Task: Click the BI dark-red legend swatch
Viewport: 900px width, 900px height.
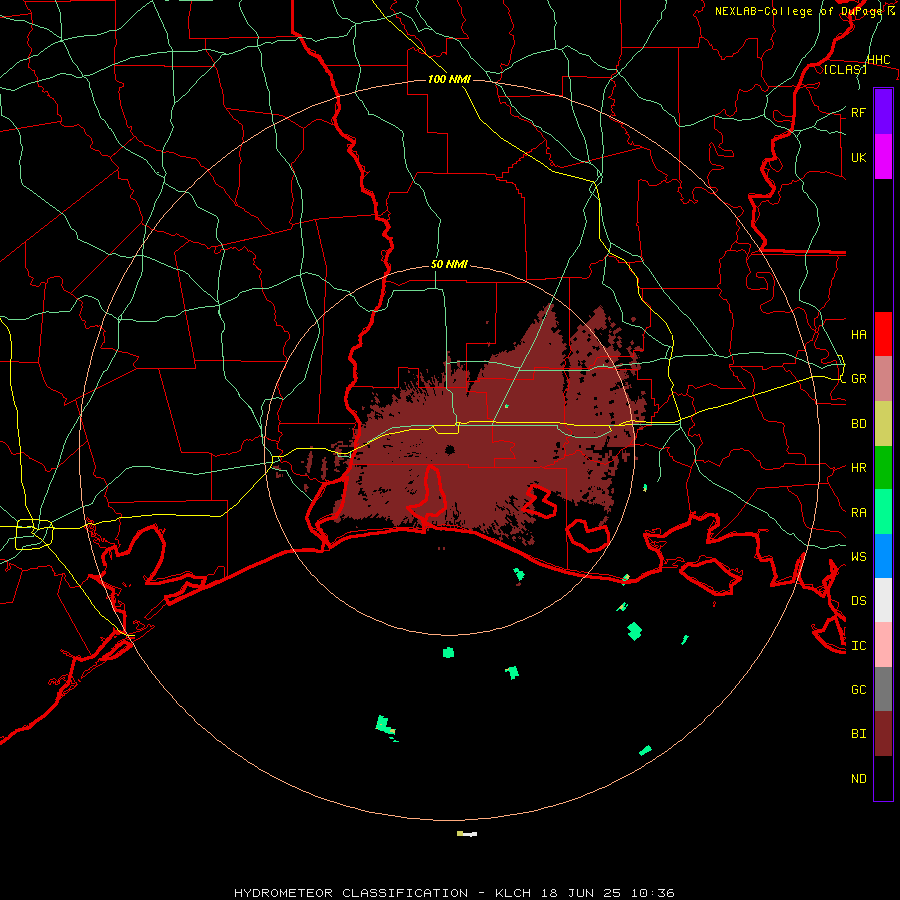Action: 883,734
